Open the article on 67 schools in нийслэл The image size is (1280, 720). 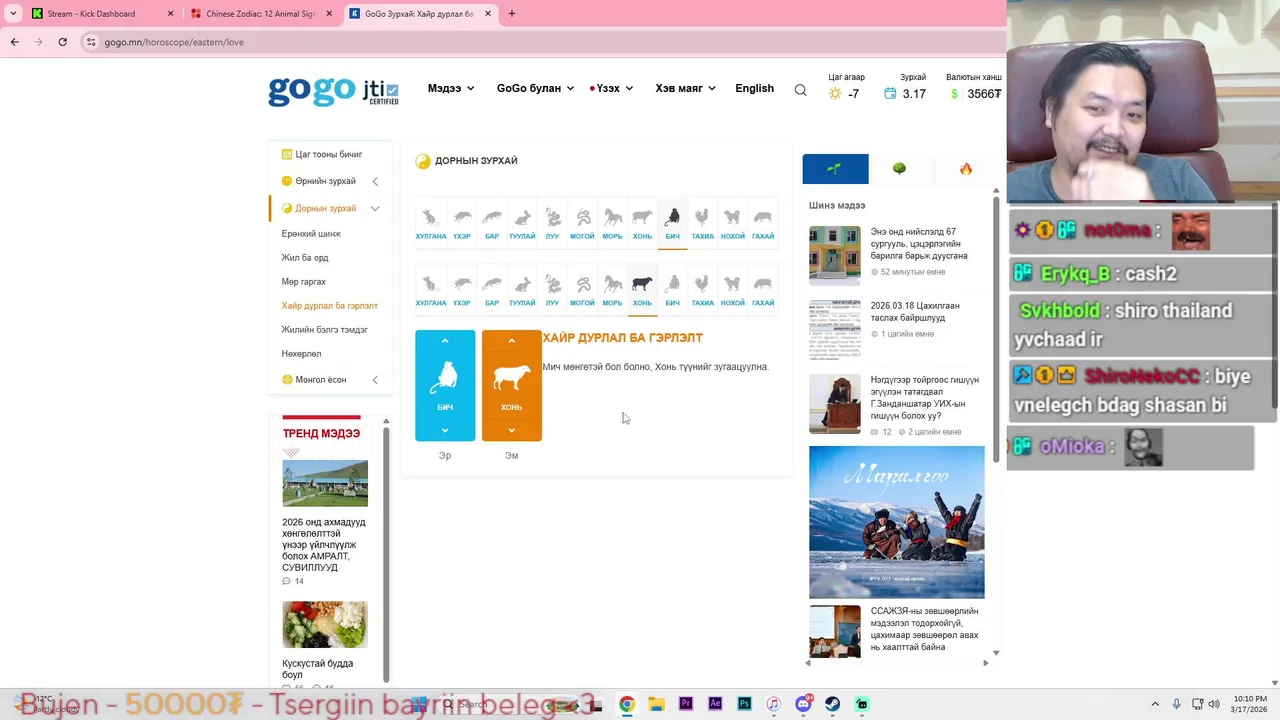click(919, 244)
